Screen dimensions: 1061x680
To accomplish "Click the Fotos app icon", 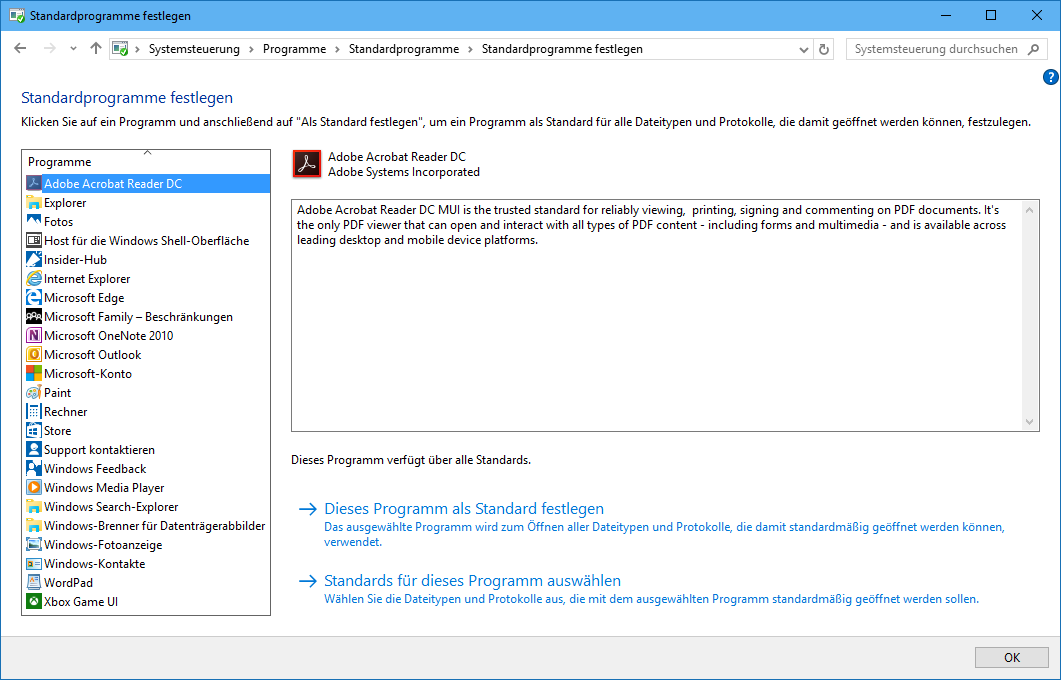I will point(34,221).
